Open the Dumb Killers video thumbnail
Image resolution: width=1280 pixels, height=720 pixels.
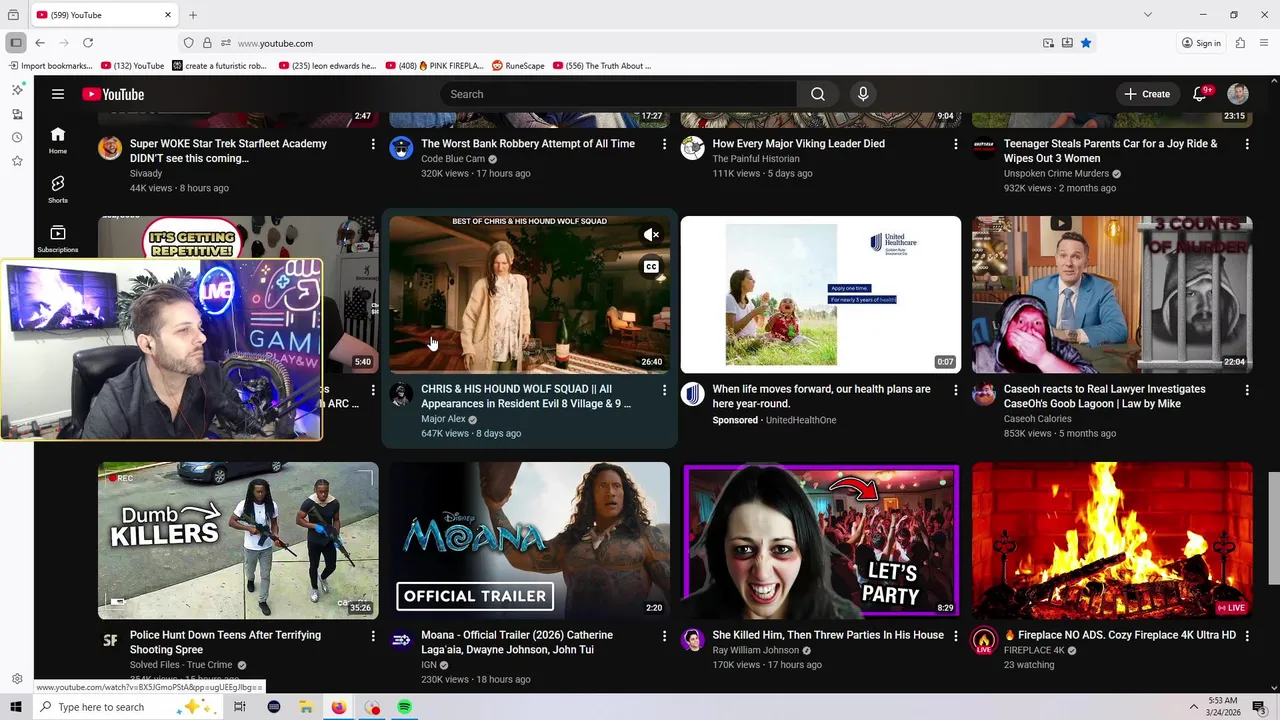point(238,541)
